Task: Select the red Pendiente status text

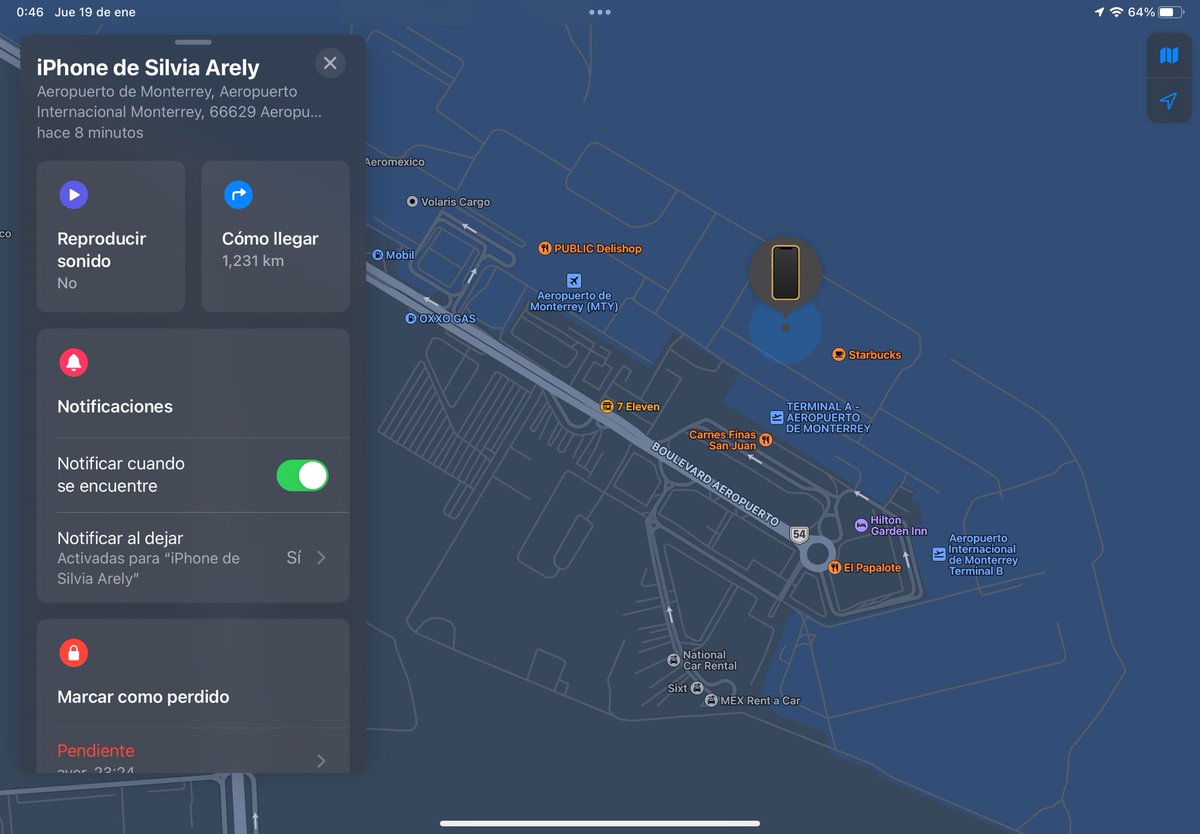Action: coord(96,751)
